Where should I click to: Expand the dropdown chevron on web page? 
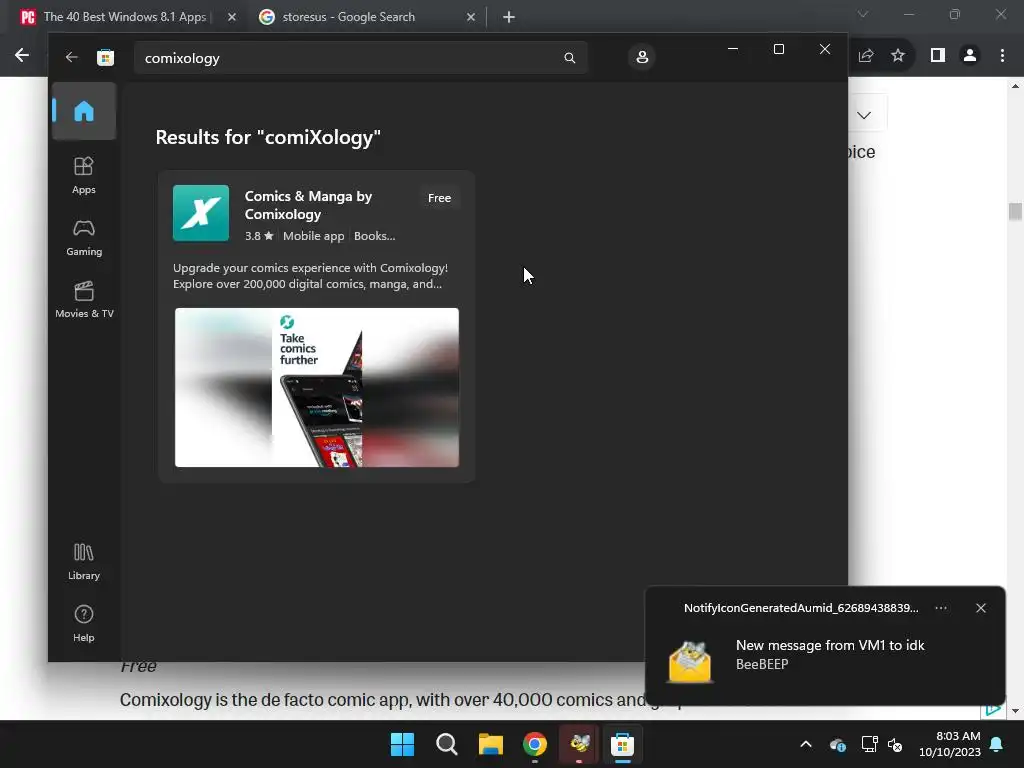tap(864, 115)
